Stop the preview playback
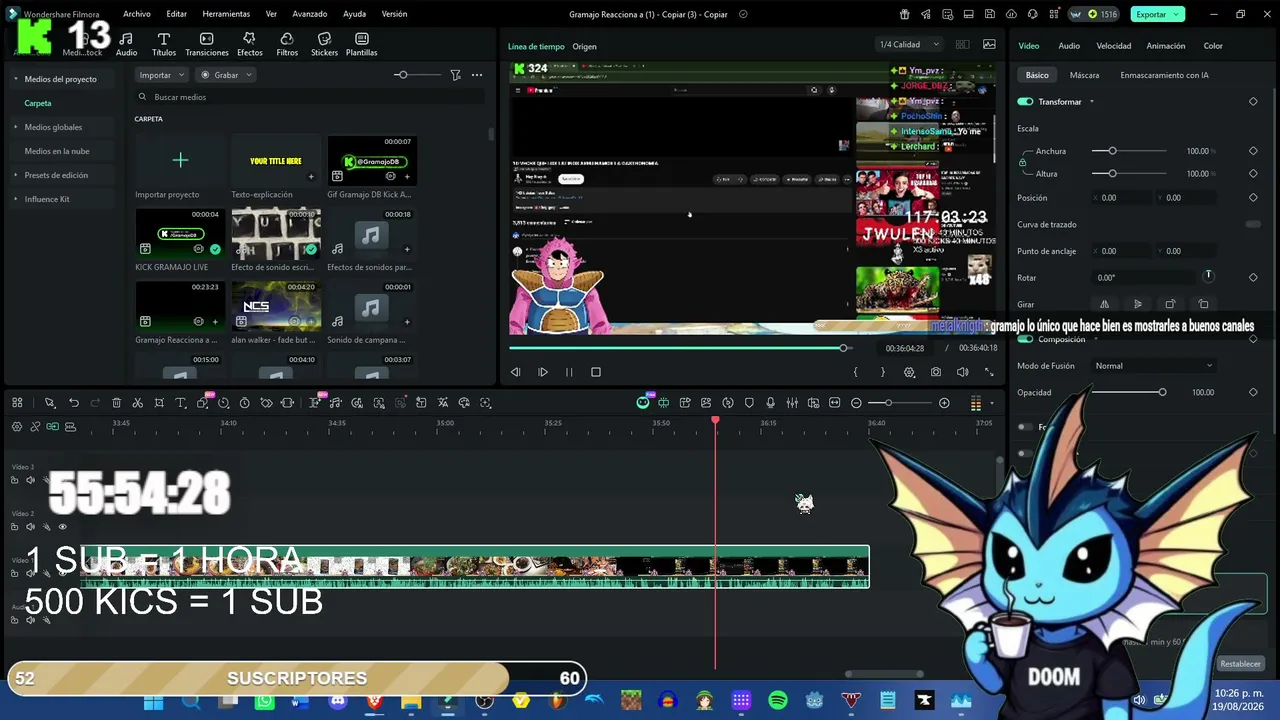 tap(596, 372)
